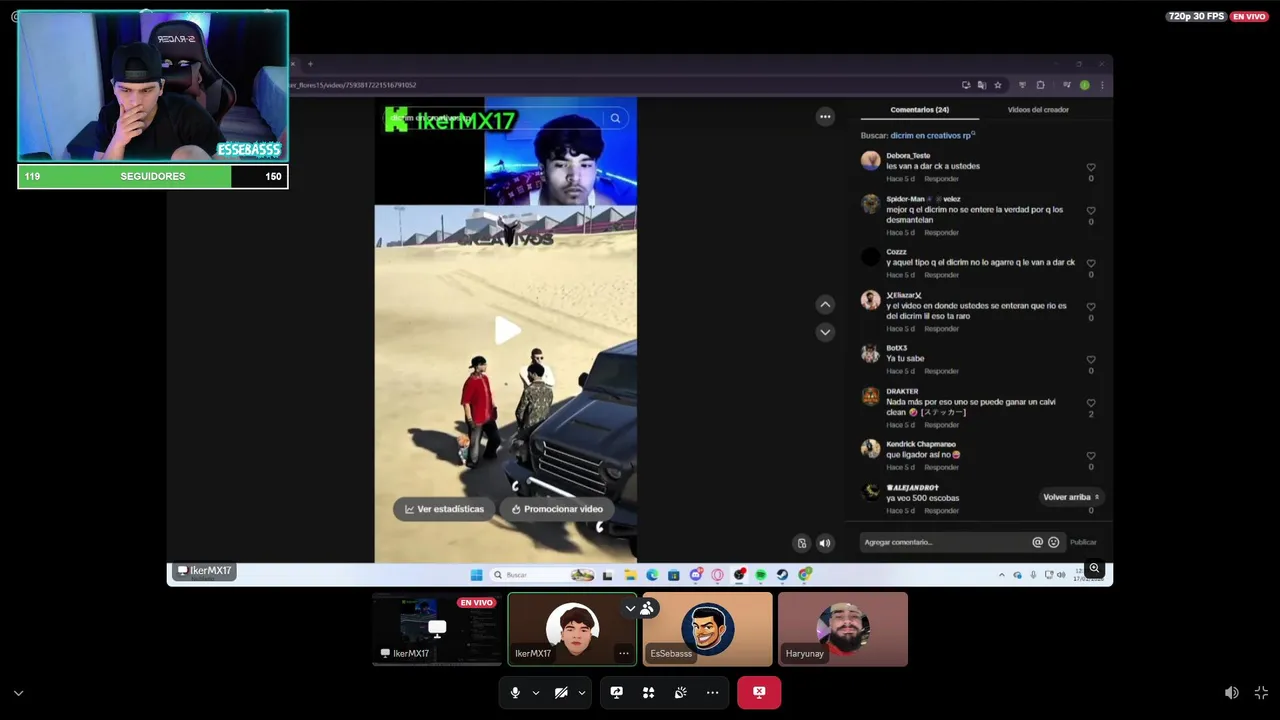Image resolution: width=1280 pixels, height=720 pixels.
Task: Like Debora_Teste's comment
Action: pyautogui.click(x=1091, y=167)
